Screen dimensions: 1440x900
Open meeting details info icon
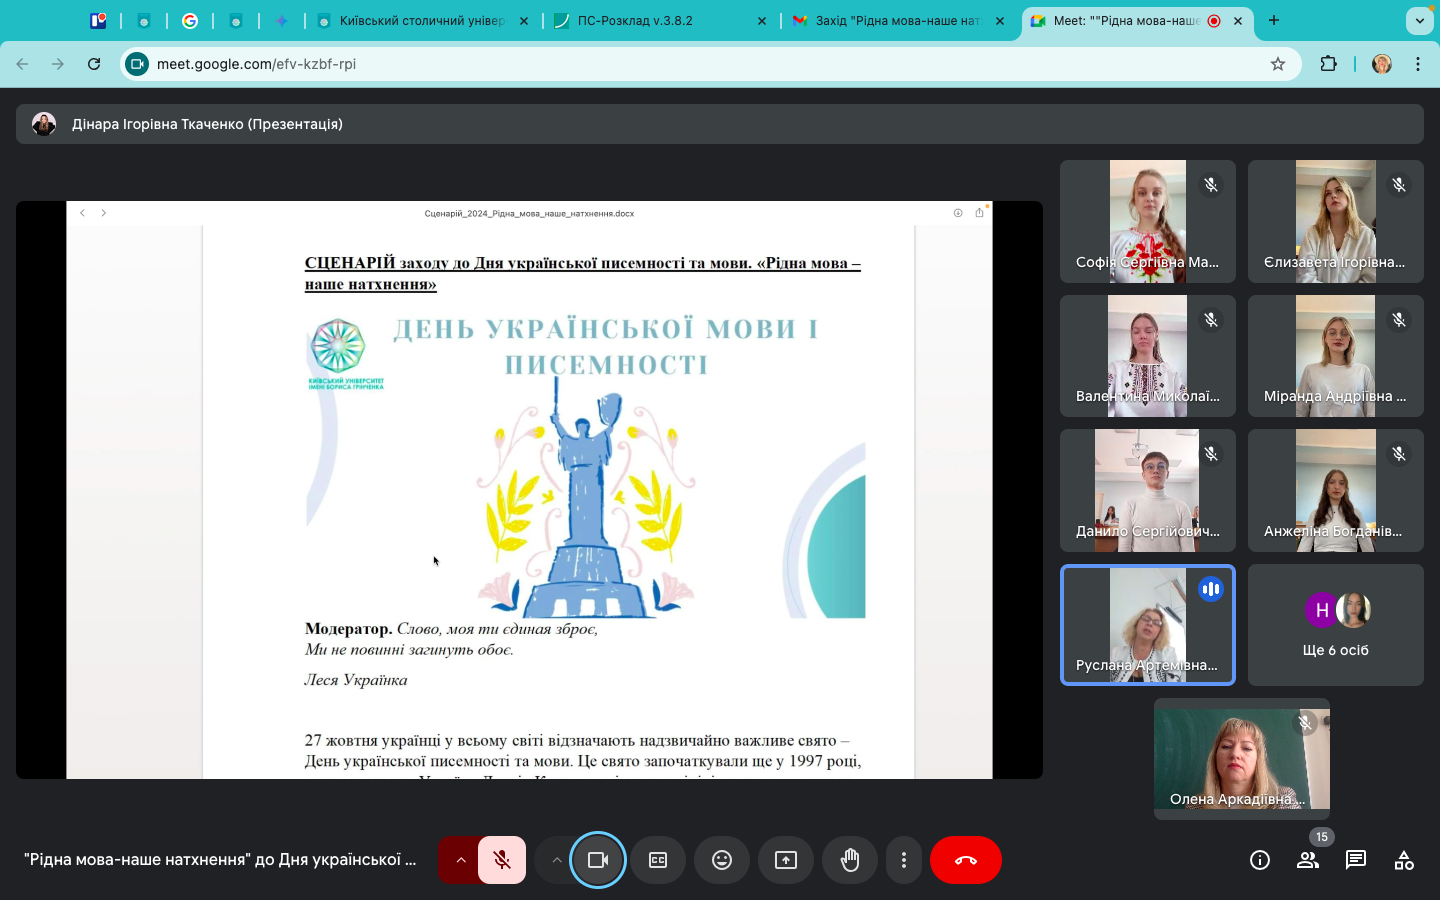click(x=1260, y=860)
